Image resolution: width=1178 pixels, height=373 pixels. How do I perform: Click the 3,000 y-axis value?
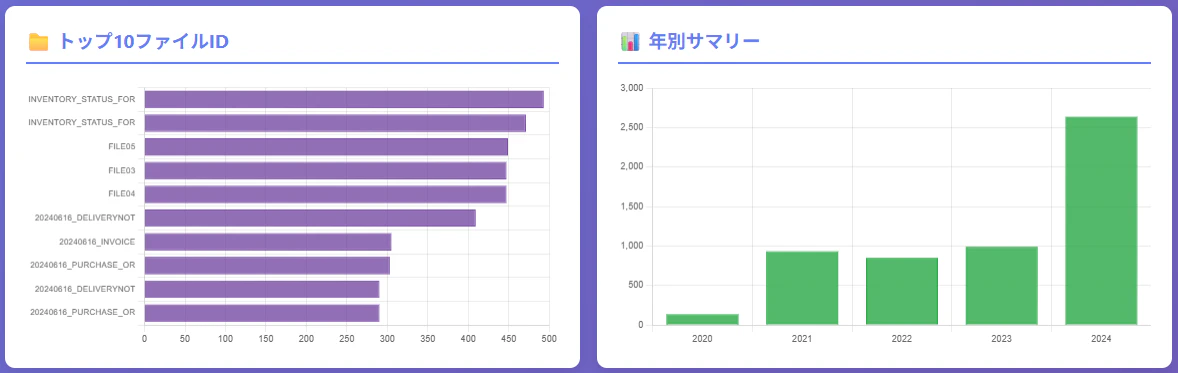[x=632, y=88]
